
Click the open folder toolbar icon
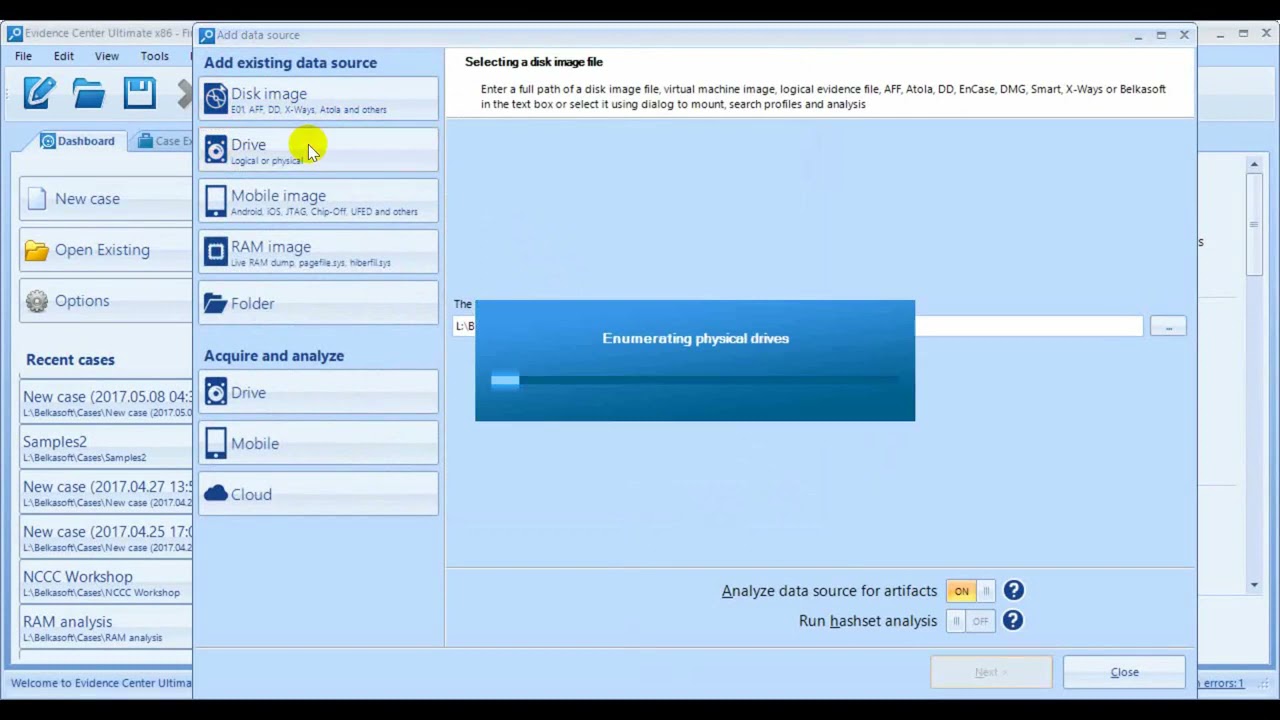[89, 93]
